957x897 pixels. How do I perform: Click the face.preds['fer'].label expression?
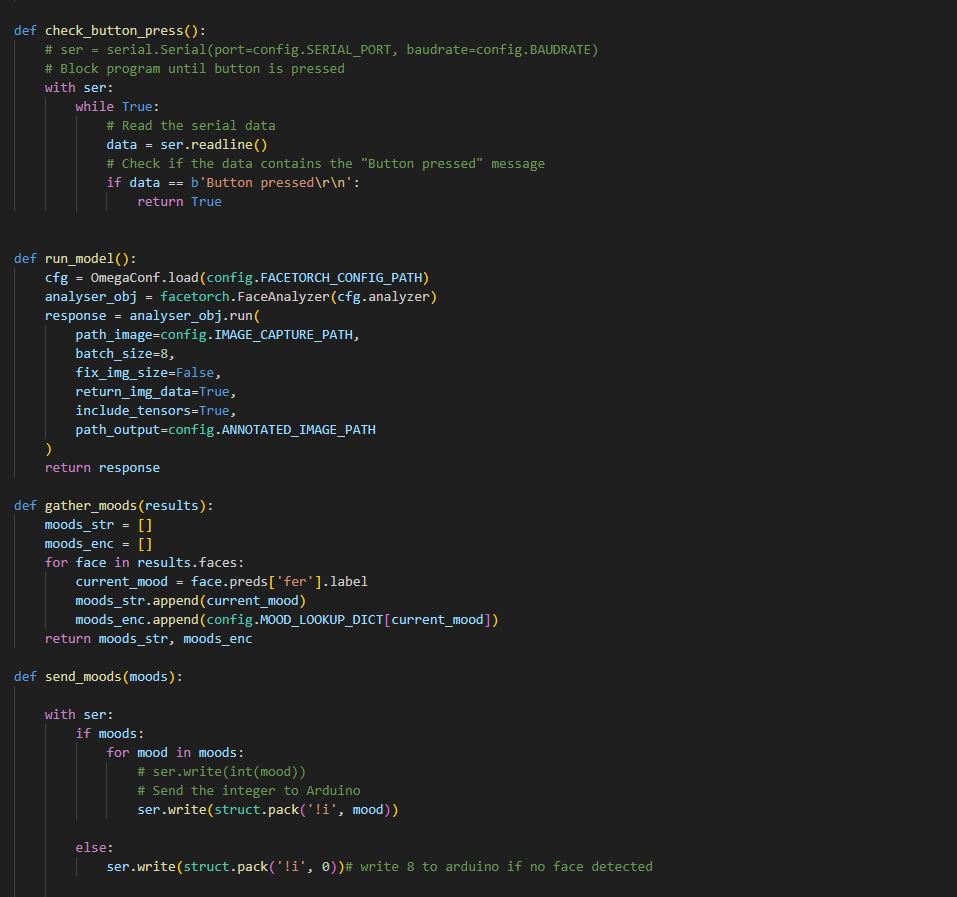click(x=279, y=581)
